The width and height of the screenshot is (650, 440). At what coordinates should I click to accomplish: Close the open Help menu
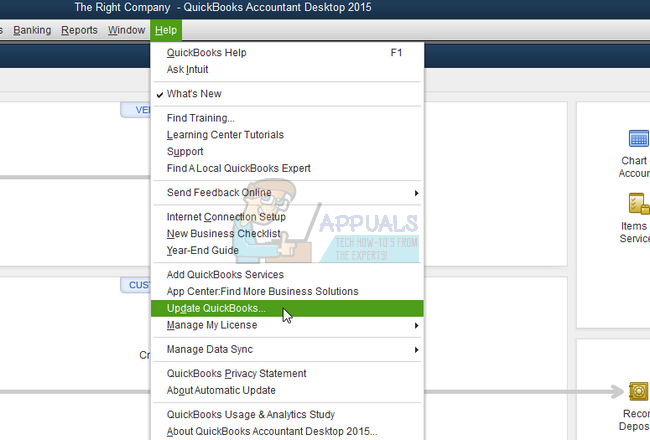[166, 30]
